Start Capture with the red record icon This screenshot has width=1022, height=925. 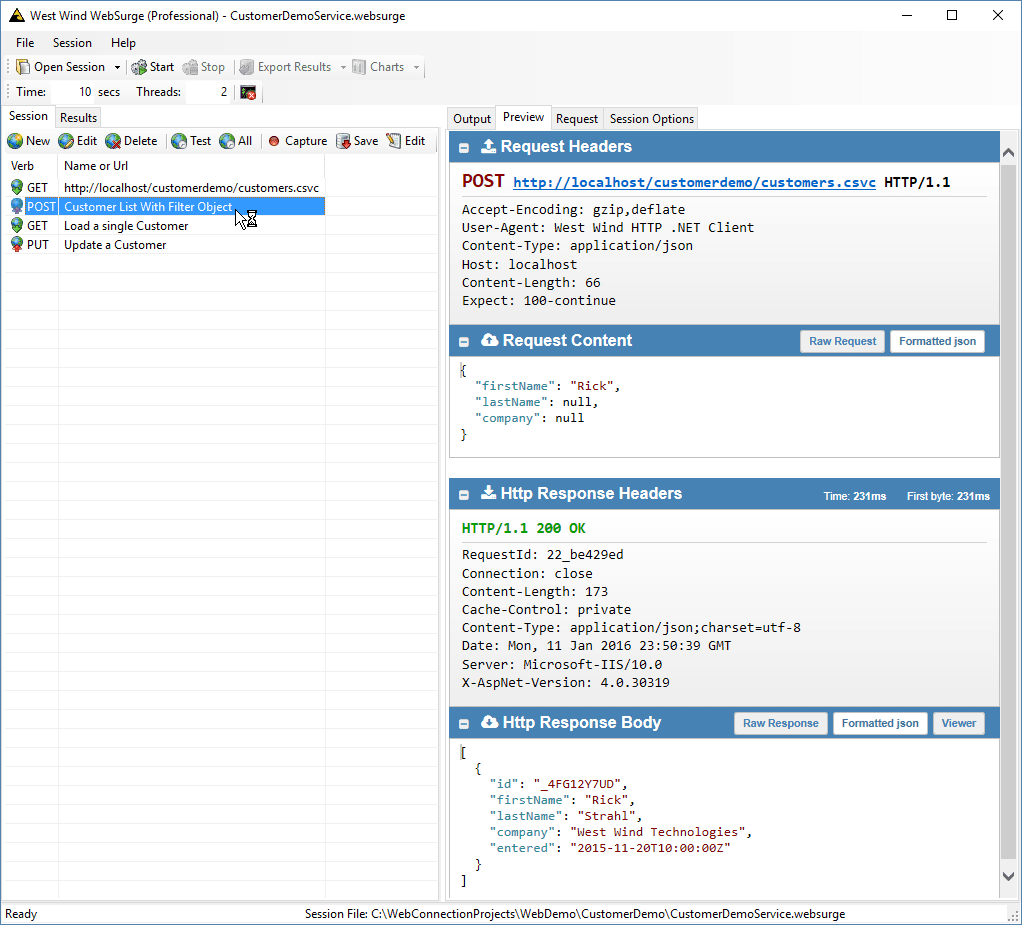point(274,141)
